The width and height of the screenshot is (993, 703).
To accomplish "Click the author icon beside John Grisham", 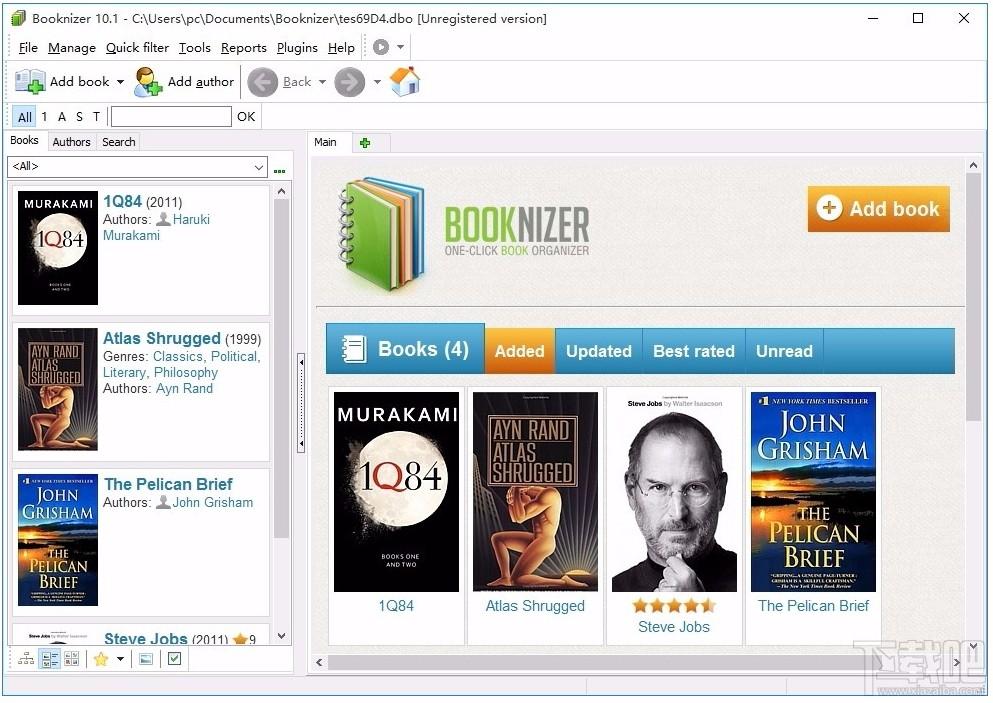I will pyautogui.click(x=163, y=502).
